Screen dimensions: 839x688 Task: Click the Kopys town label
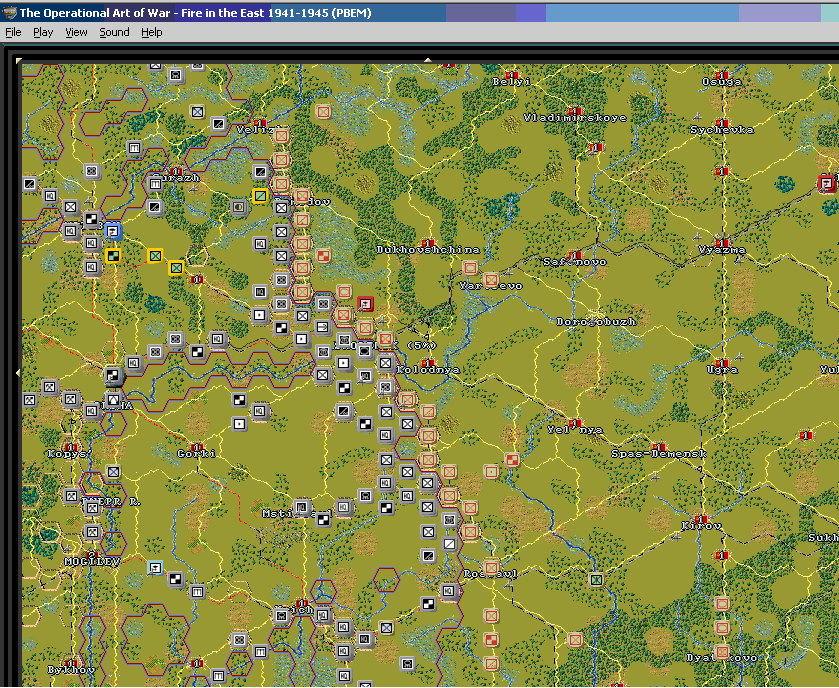point(67,454)
